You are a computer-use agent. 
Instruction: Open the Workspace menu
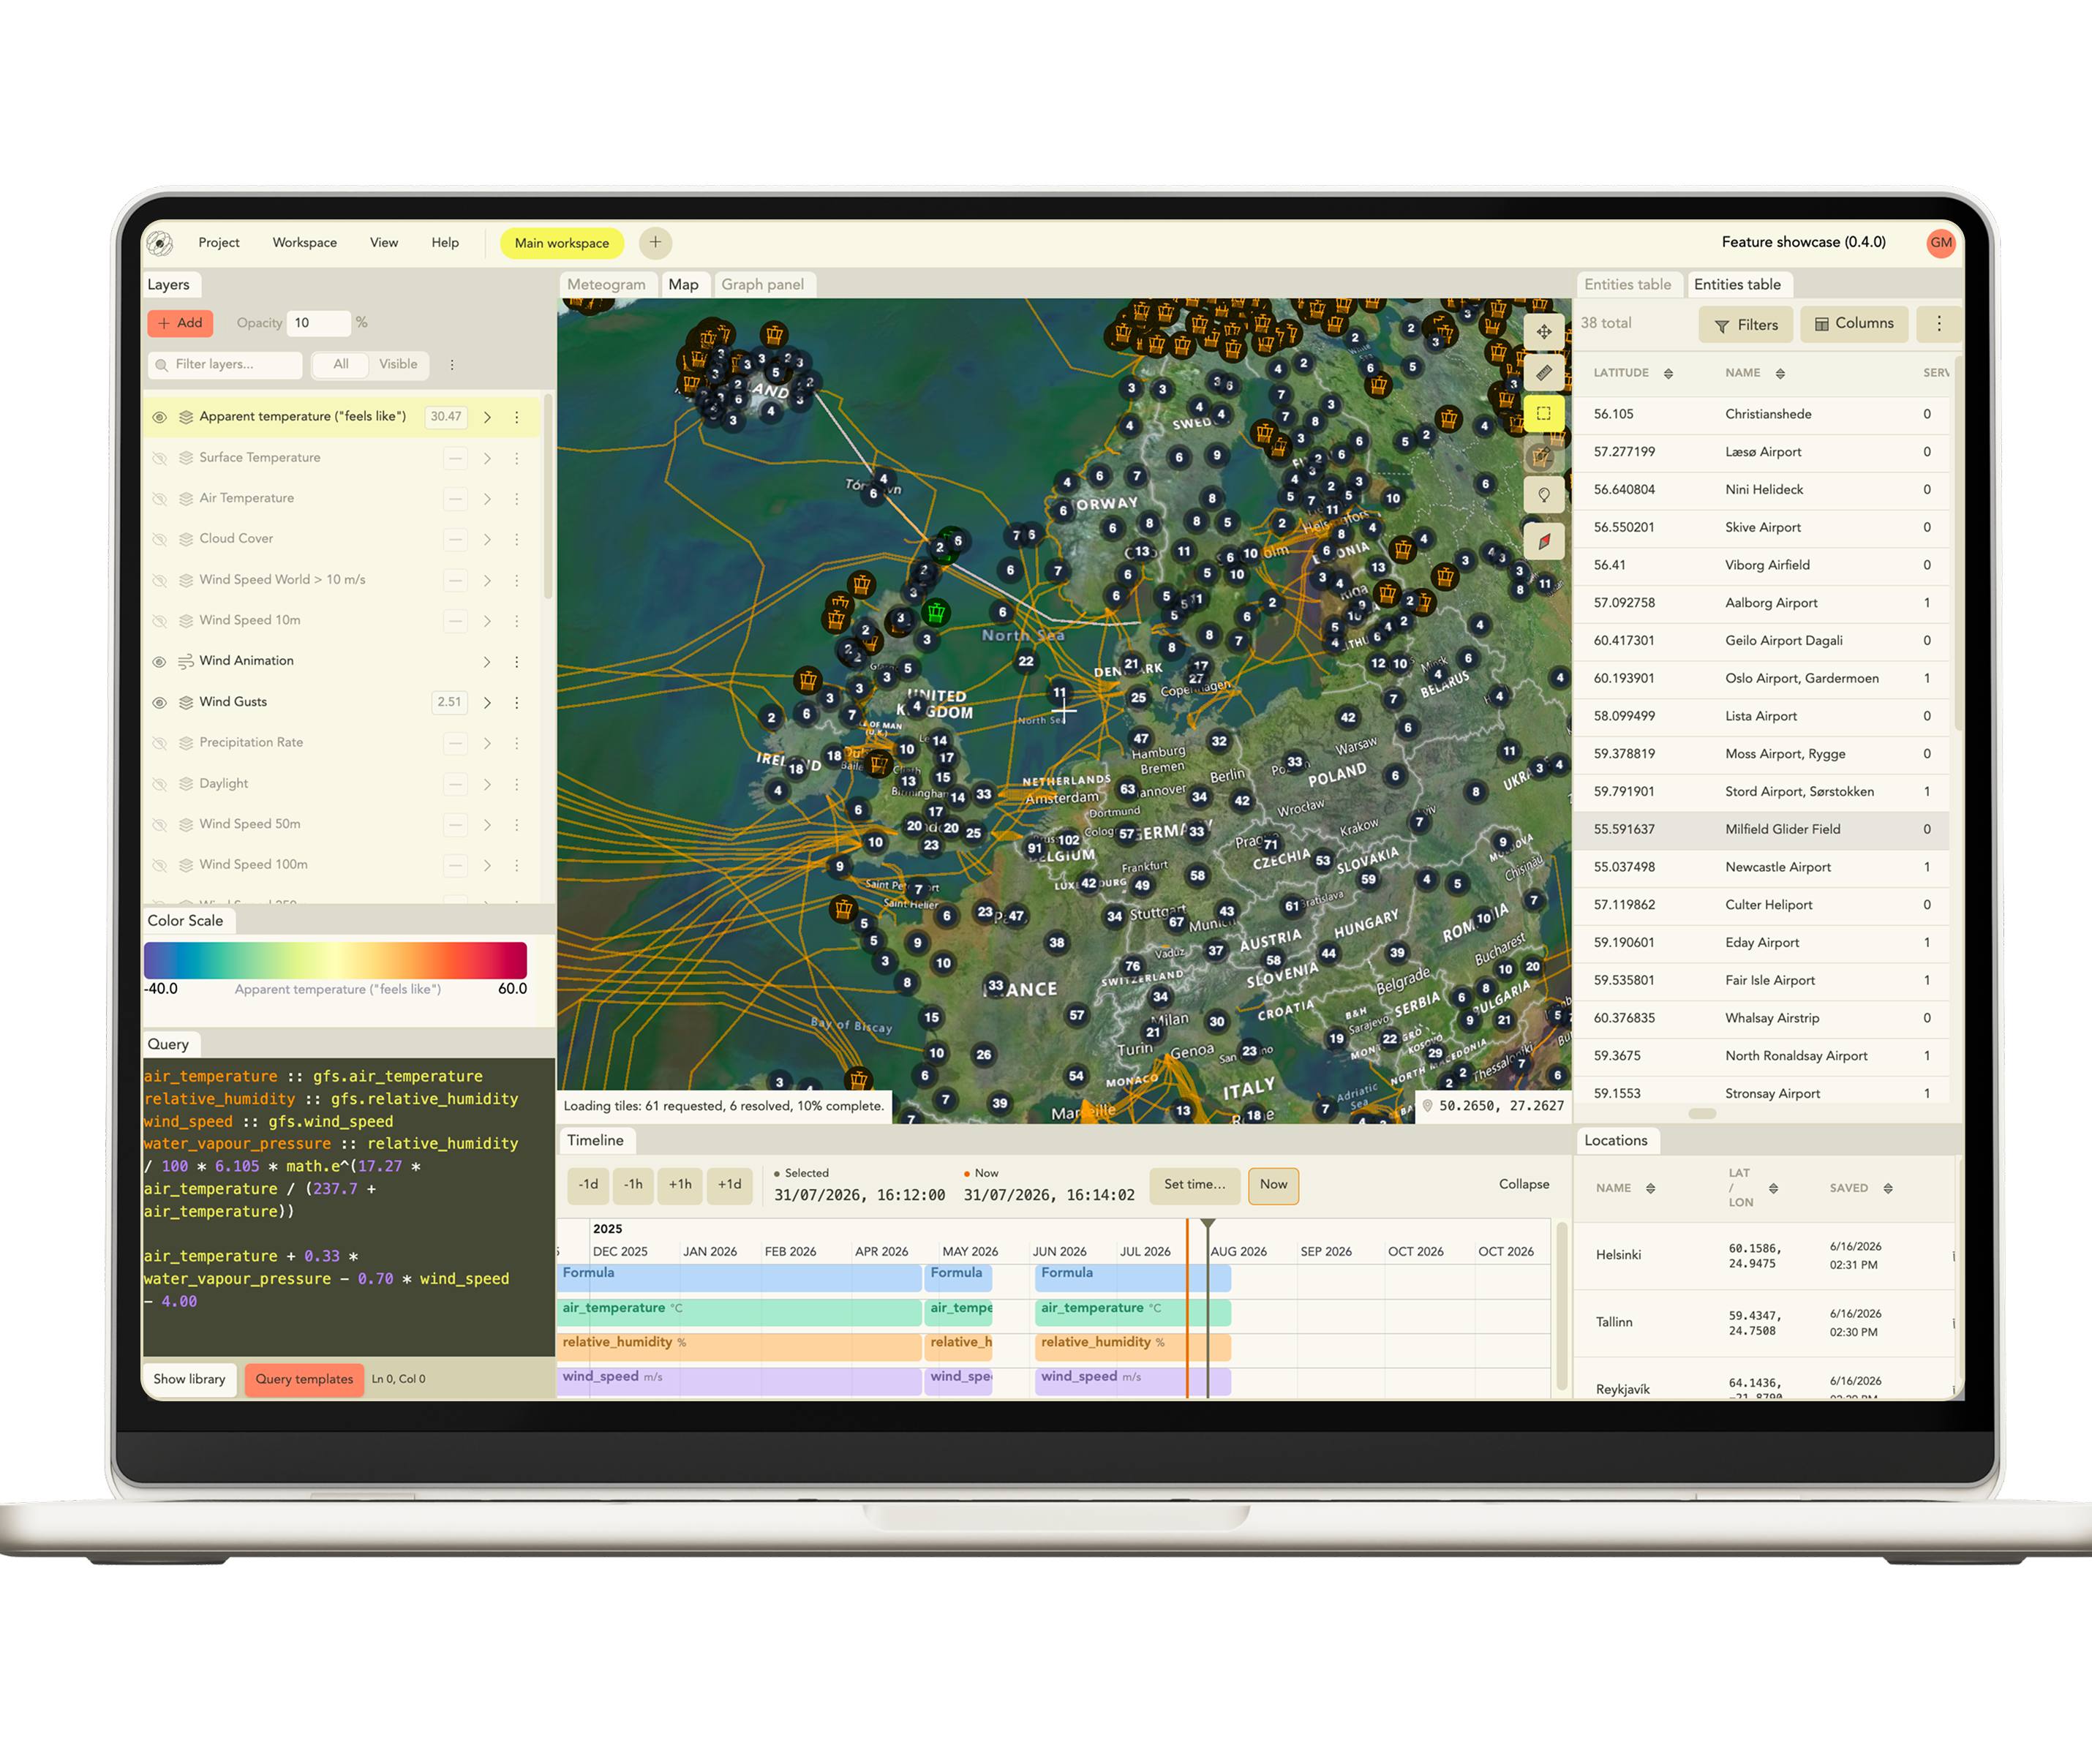coord(305,243)
